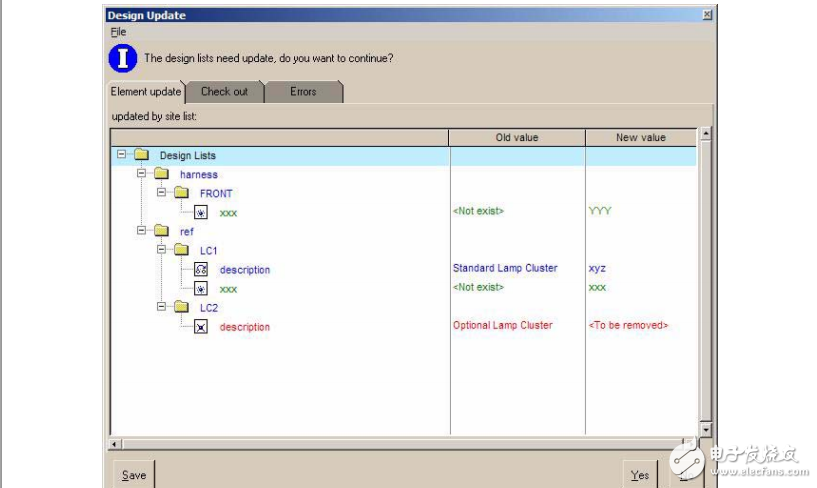This screenshot has width=817, height=488.
Task: Click the Save button
Action: (x=133, y=475)
